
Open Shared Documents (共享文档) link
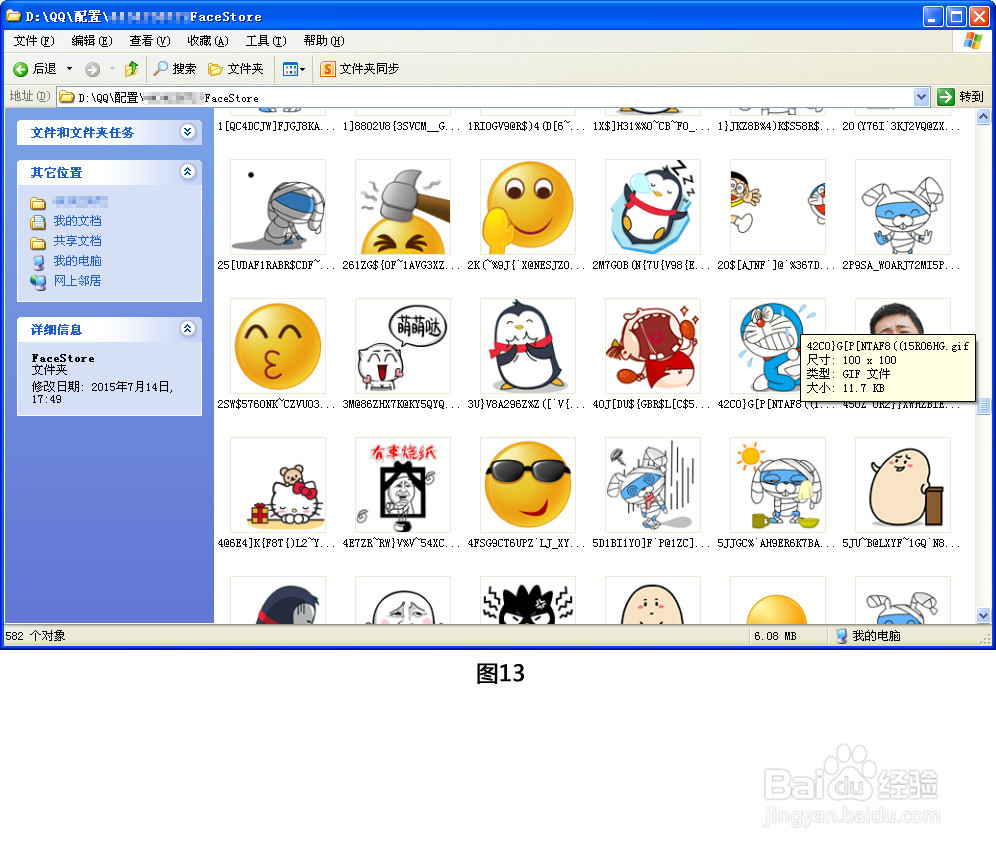click(x=77, y=241)
